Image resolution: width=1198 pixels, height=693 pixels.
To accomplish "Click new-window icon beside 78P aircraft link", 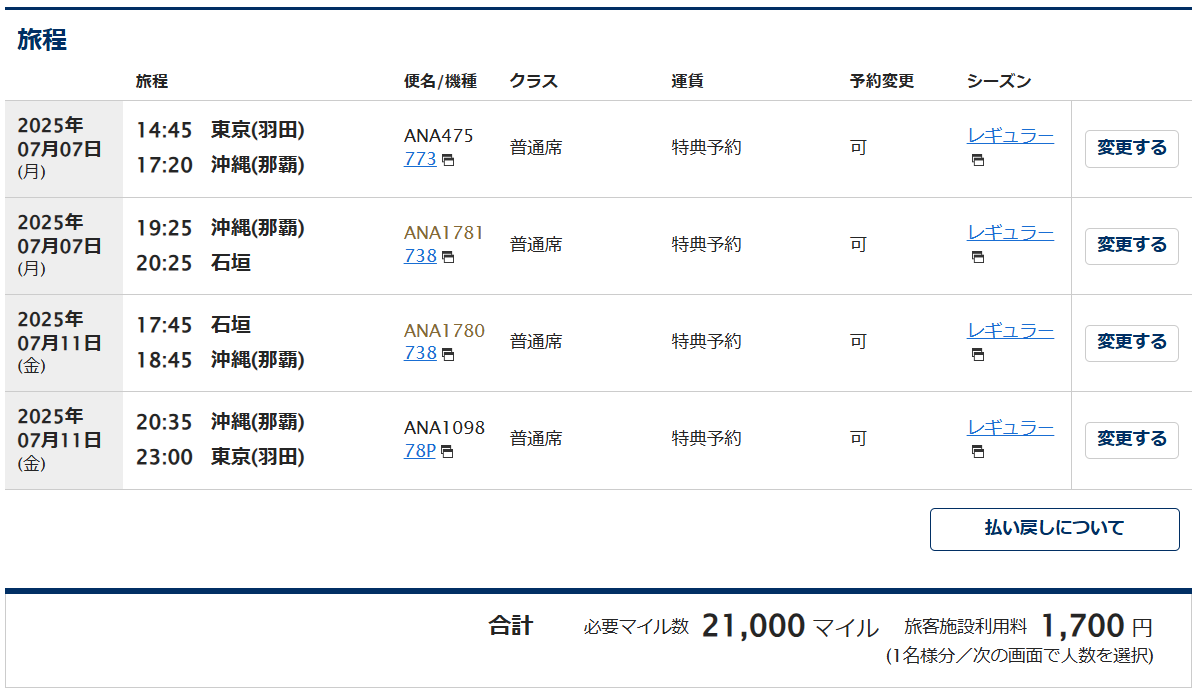I will [x=448, y=452].
